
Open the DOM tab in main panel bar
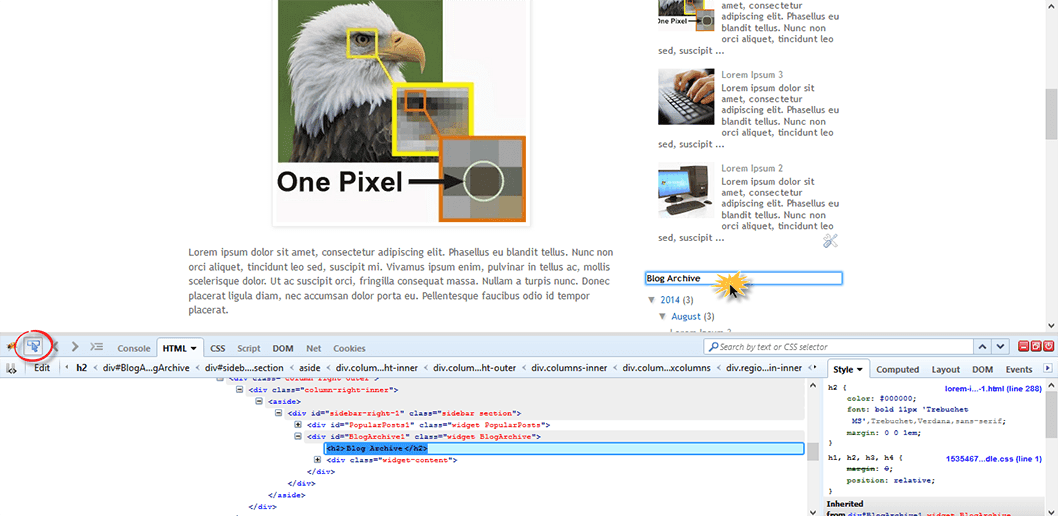coord(283,349)
